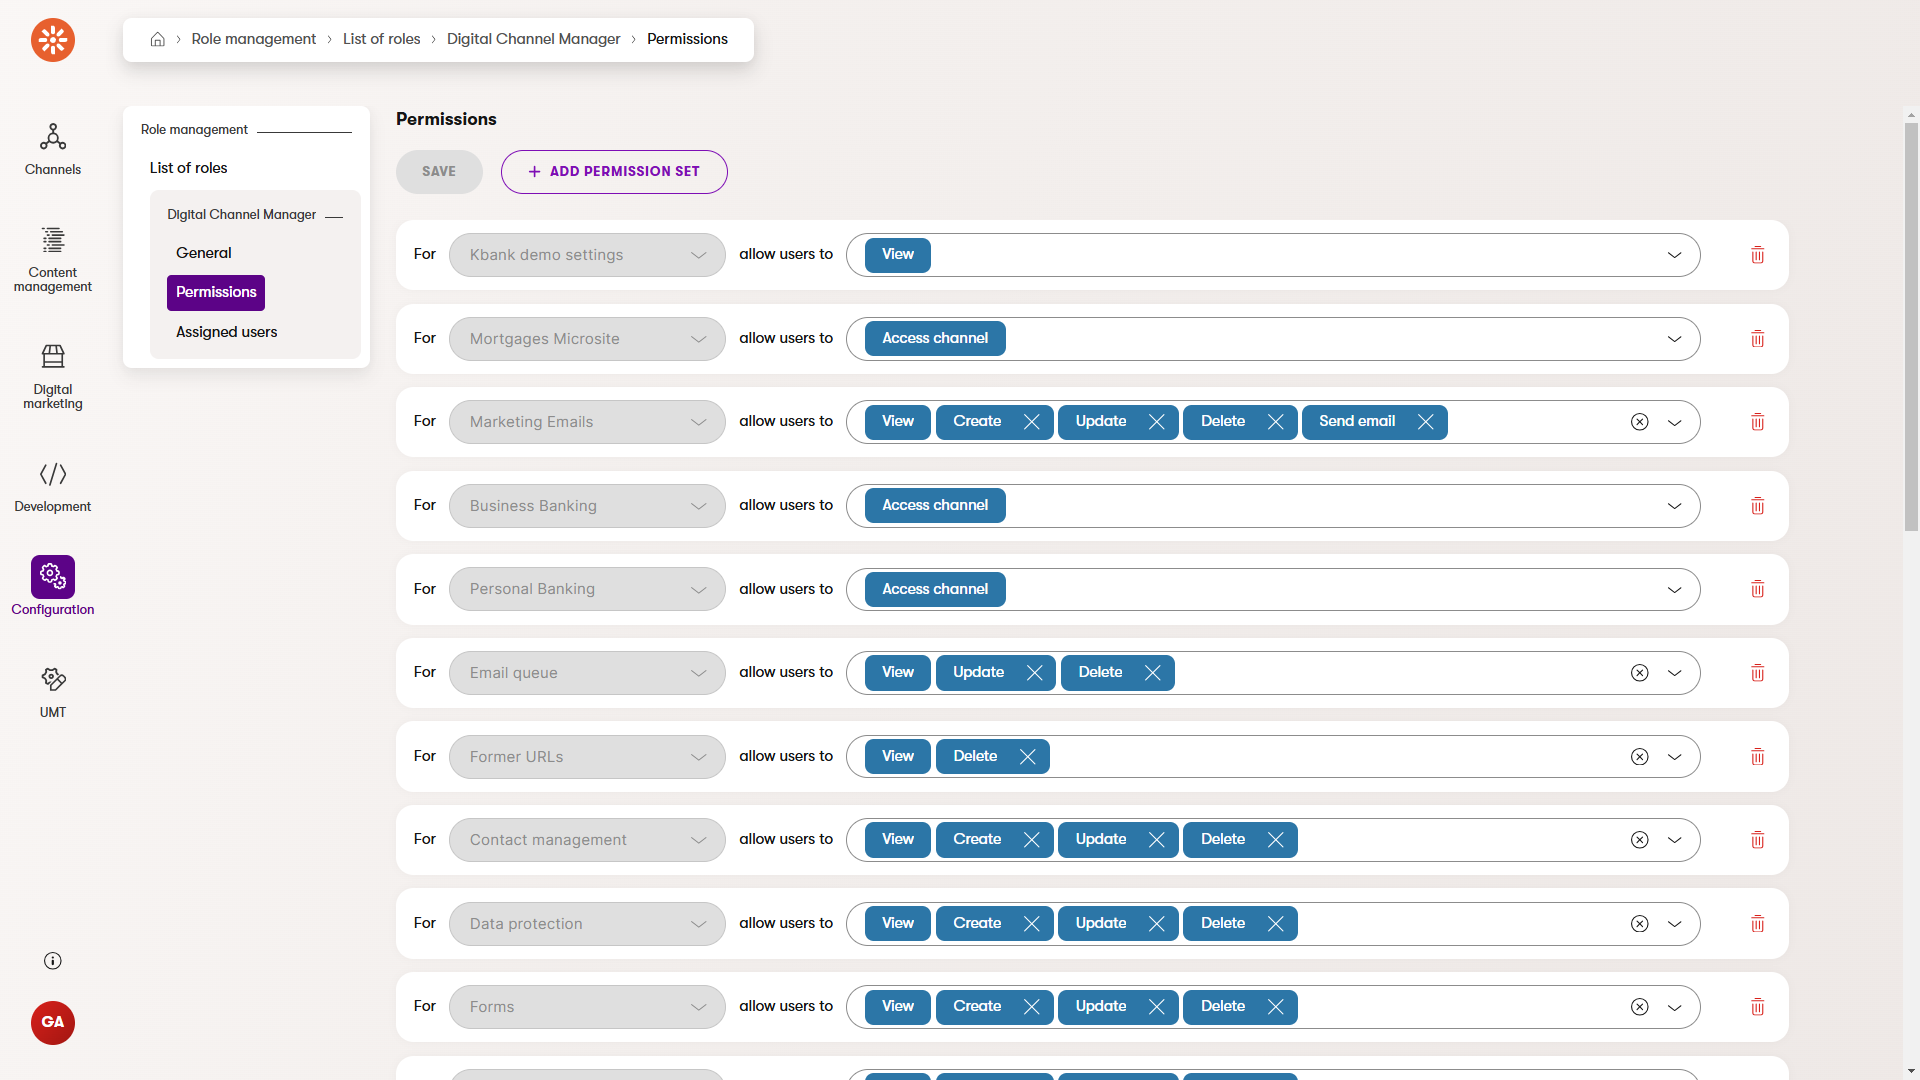Image resolution: width=1920 pixels, height=1080 pixels.
Task: Click the GA user avatar
Action: pos(52,1022)
